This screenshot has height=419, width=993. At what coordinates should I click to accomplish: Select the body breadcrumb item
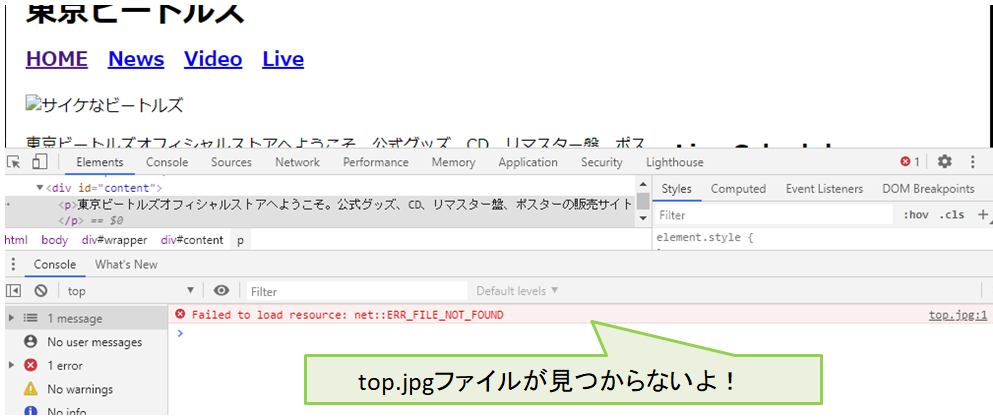(x=54, y=240)
